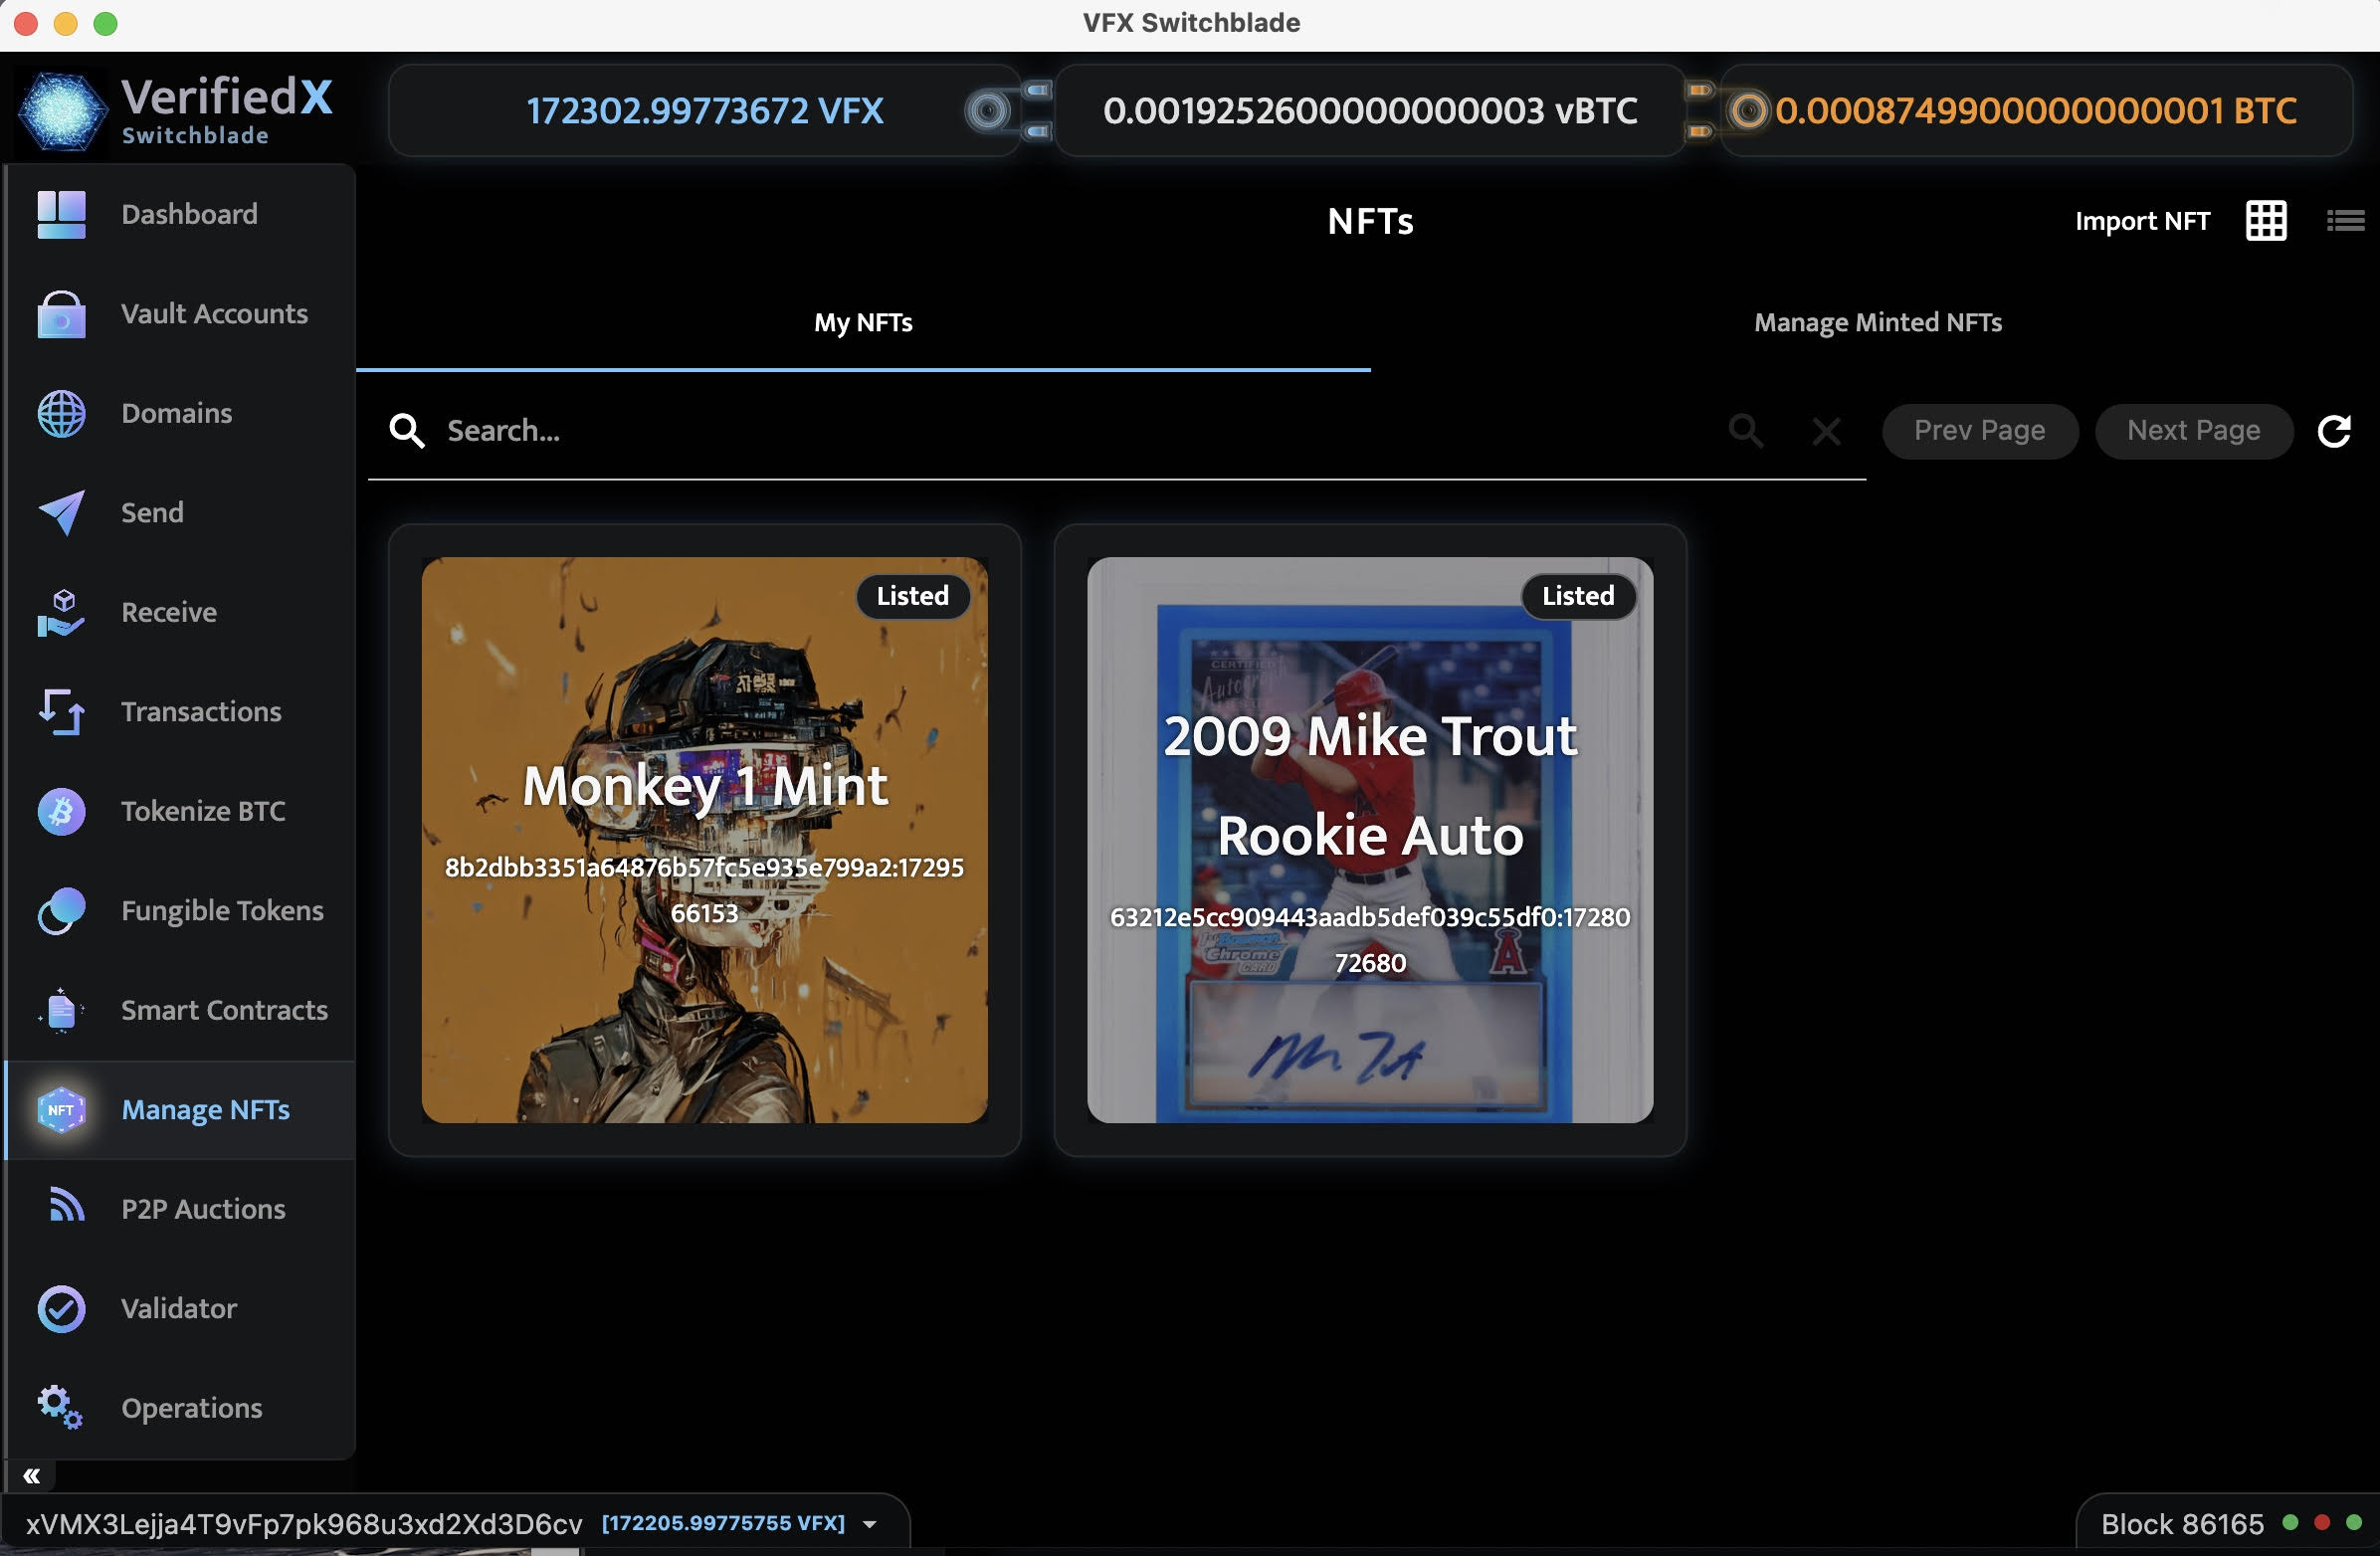Image resolution: width=2380 pixels, height=1556 pixels.
Task: Collapse the sidebar with double chevron
Action: [32, 1476]
